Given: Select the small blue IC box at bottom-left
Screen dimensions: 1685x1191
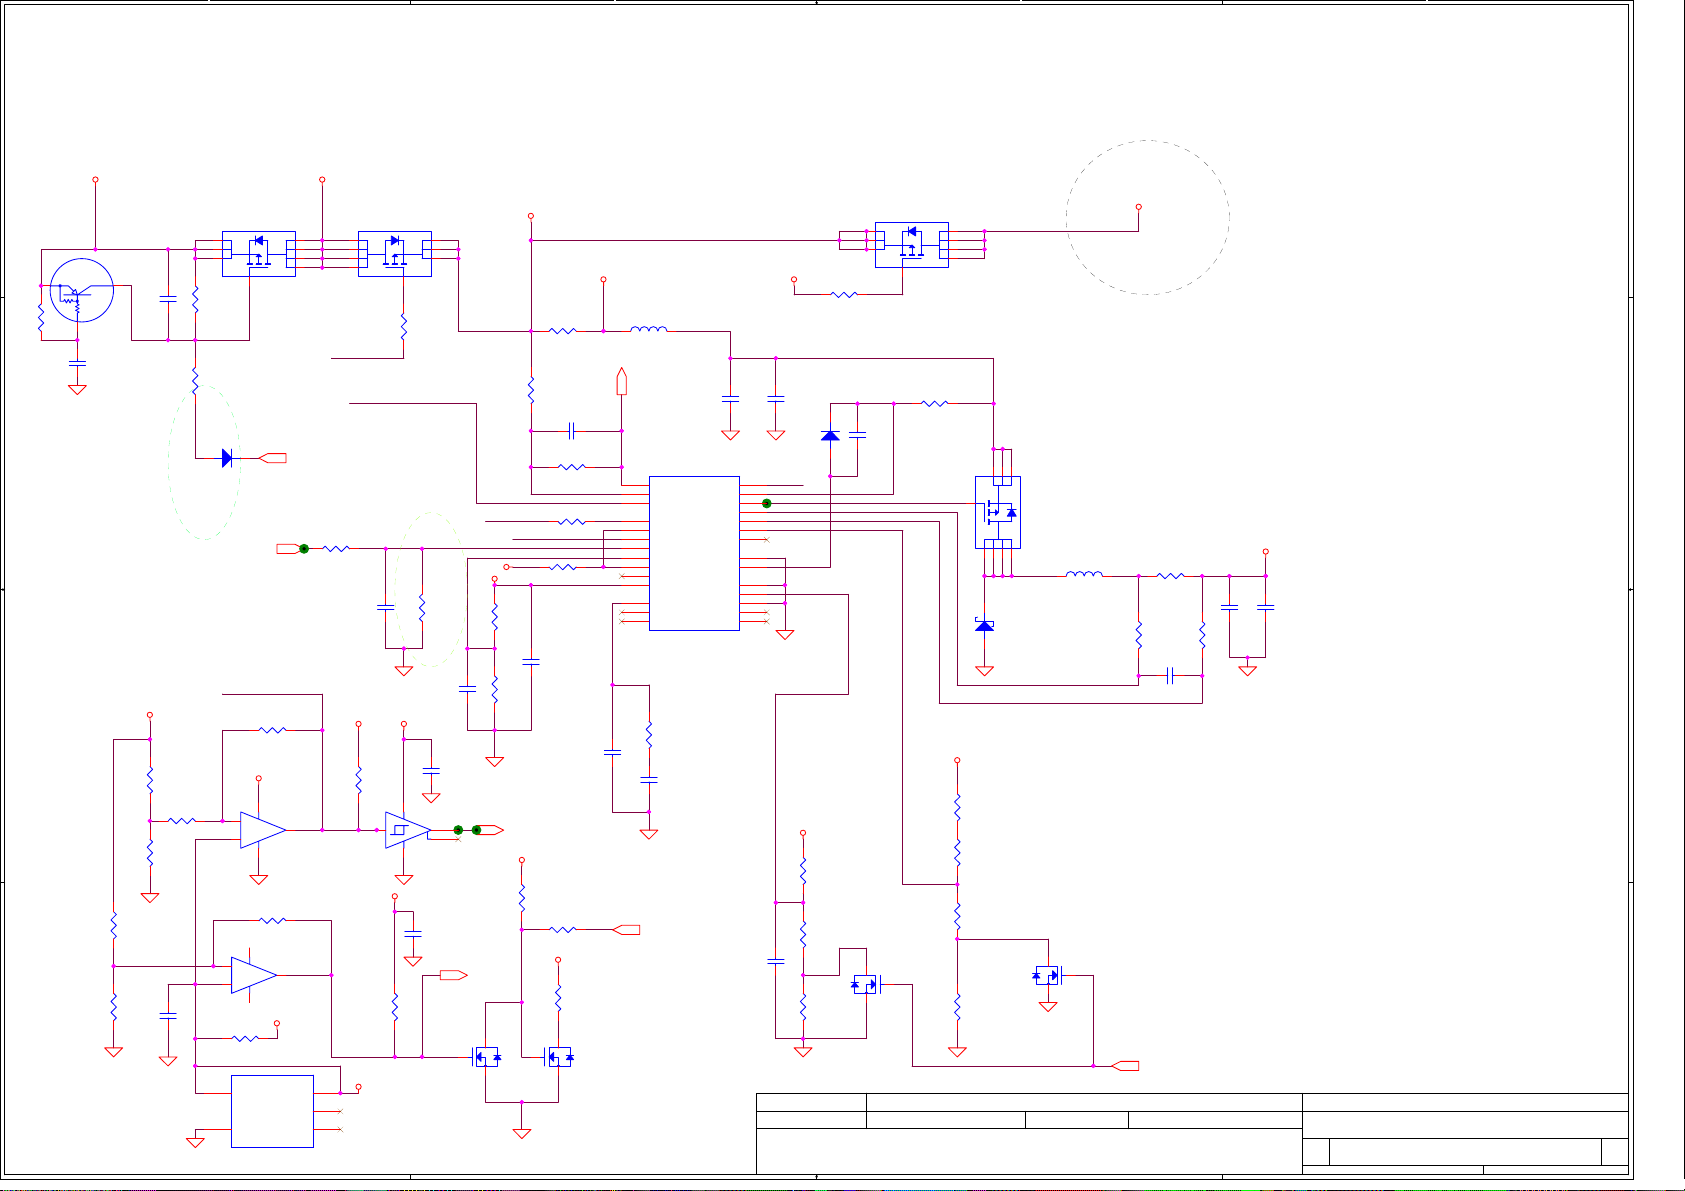Looking at the screenshot, I should coord(272,1111).
